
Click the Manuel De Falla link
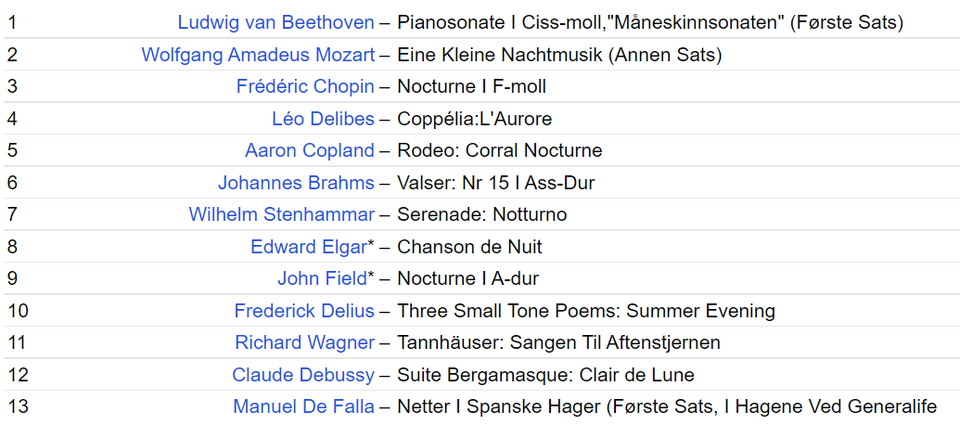303,406
